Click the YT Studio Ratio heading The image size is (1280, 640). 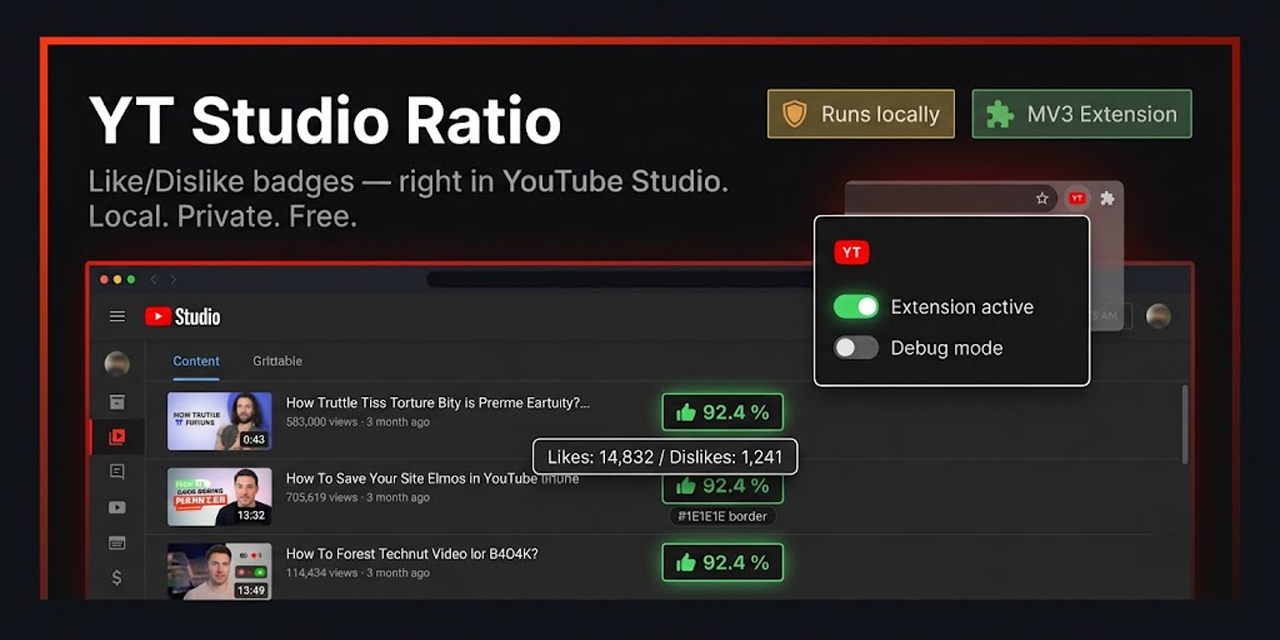tap(325, 122)
